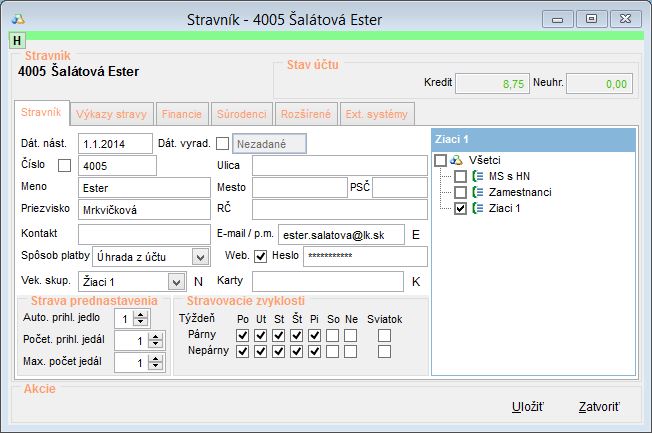Image resolution: width=652 pixels, height=433 pixels.
Task: Click the Ziaci 1 group icon in tree
Action: point(476,208)
